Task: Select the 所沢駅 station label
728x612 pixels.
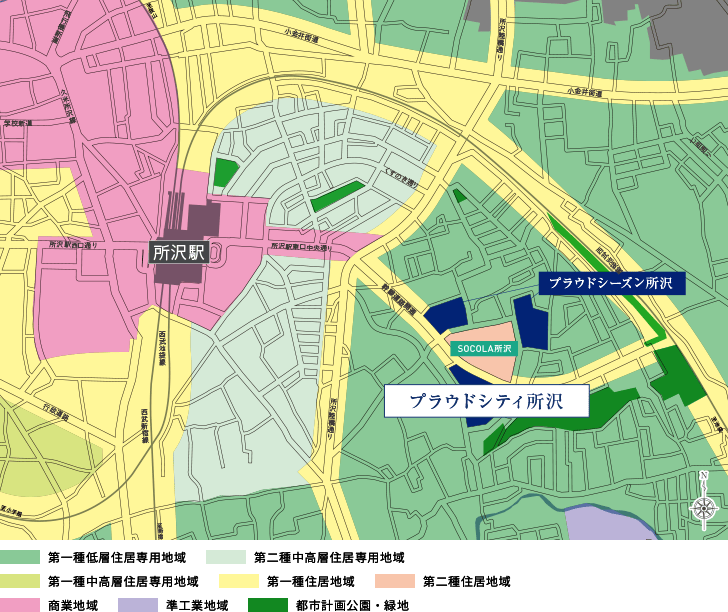Action: [x=179, y=253]
